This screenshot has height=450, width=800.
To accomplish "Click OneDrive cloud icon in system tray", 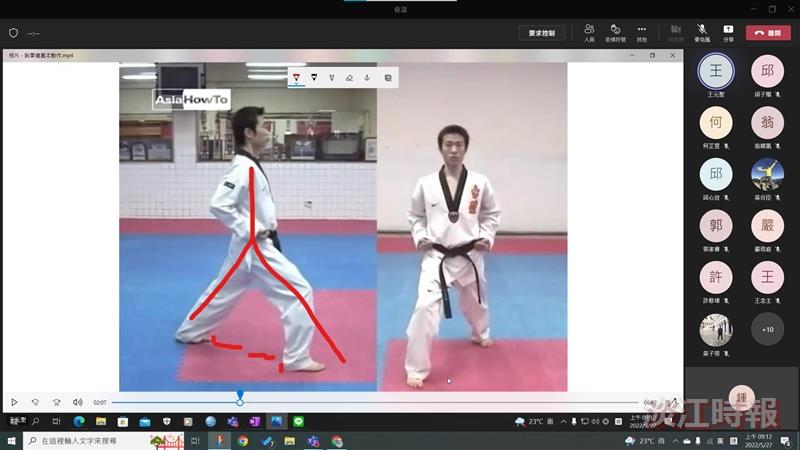I will [x=687, y=441].
